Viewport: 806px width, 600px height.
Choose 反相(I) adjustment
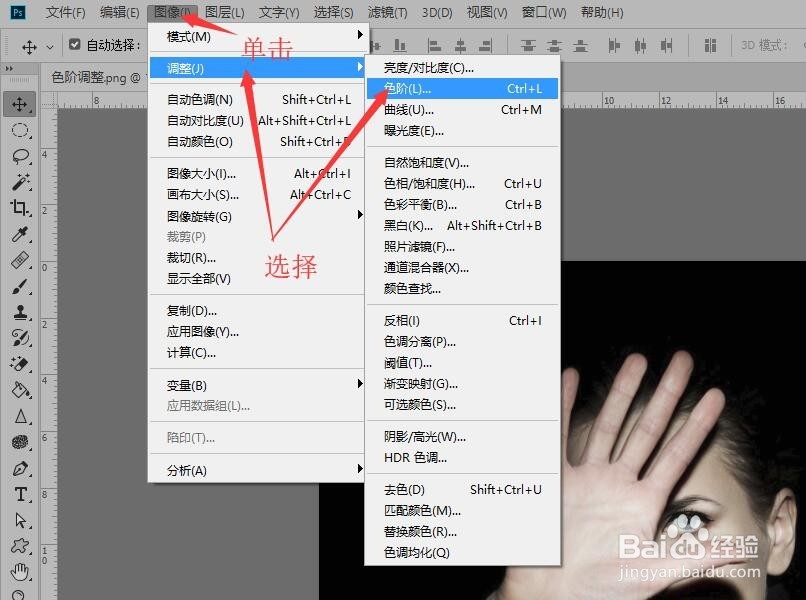pos(462,321)
